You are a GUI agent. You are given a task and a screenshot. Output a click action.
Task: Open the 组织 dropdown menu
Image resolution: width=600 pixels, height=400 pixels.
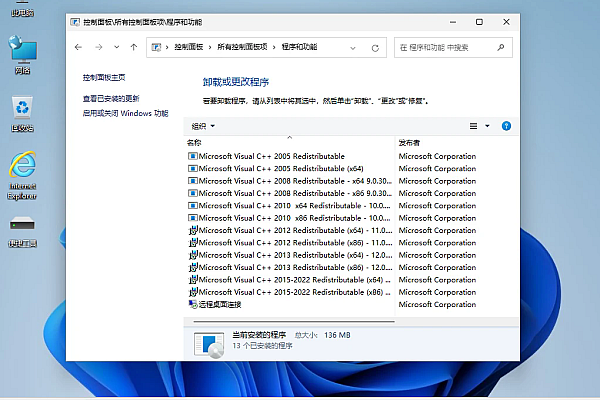(203, 126)
